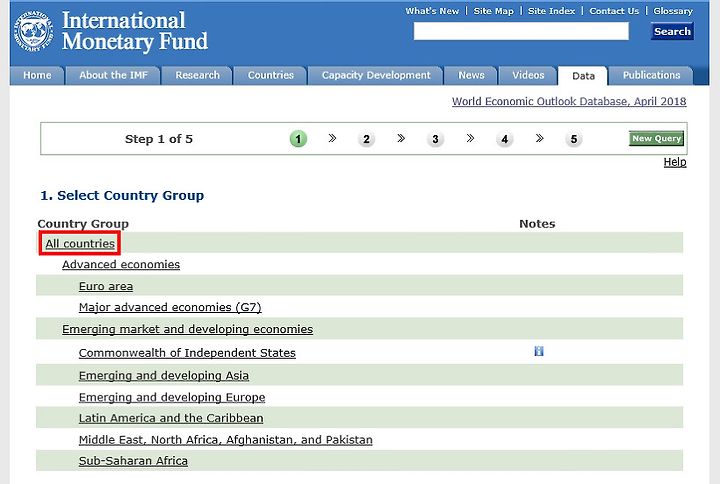
Task: Open the Site Index link
Action: pos(551,11)
